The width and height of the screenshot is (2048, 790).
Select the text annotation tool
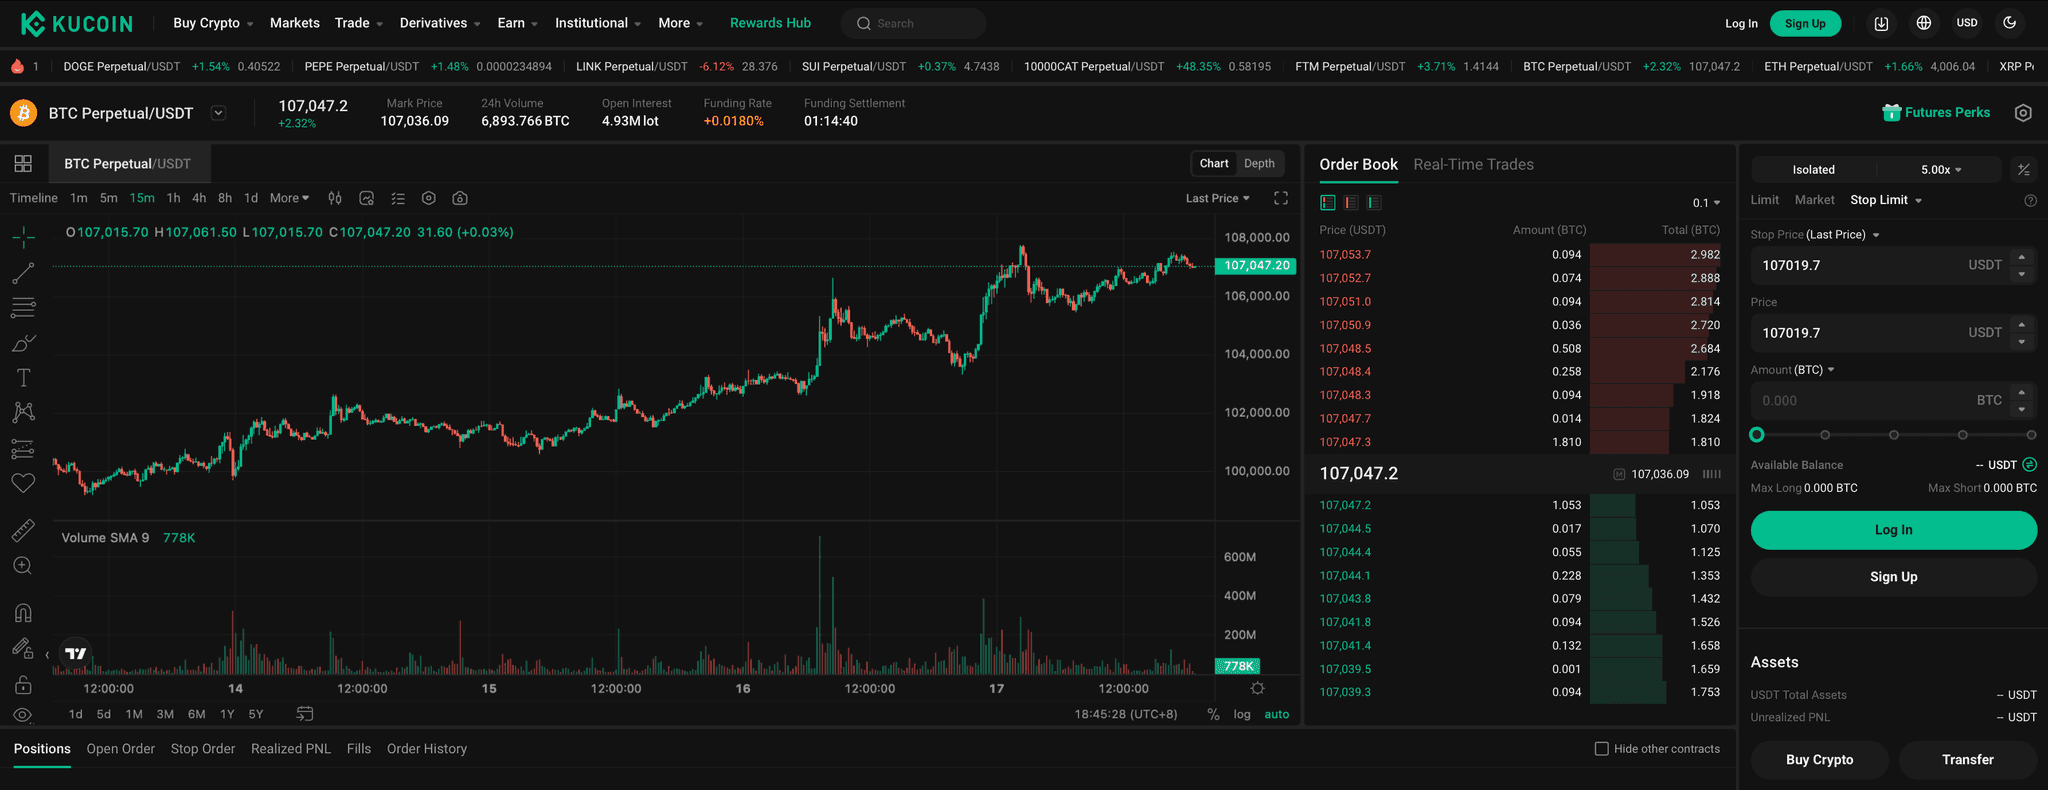coord(23,378)
